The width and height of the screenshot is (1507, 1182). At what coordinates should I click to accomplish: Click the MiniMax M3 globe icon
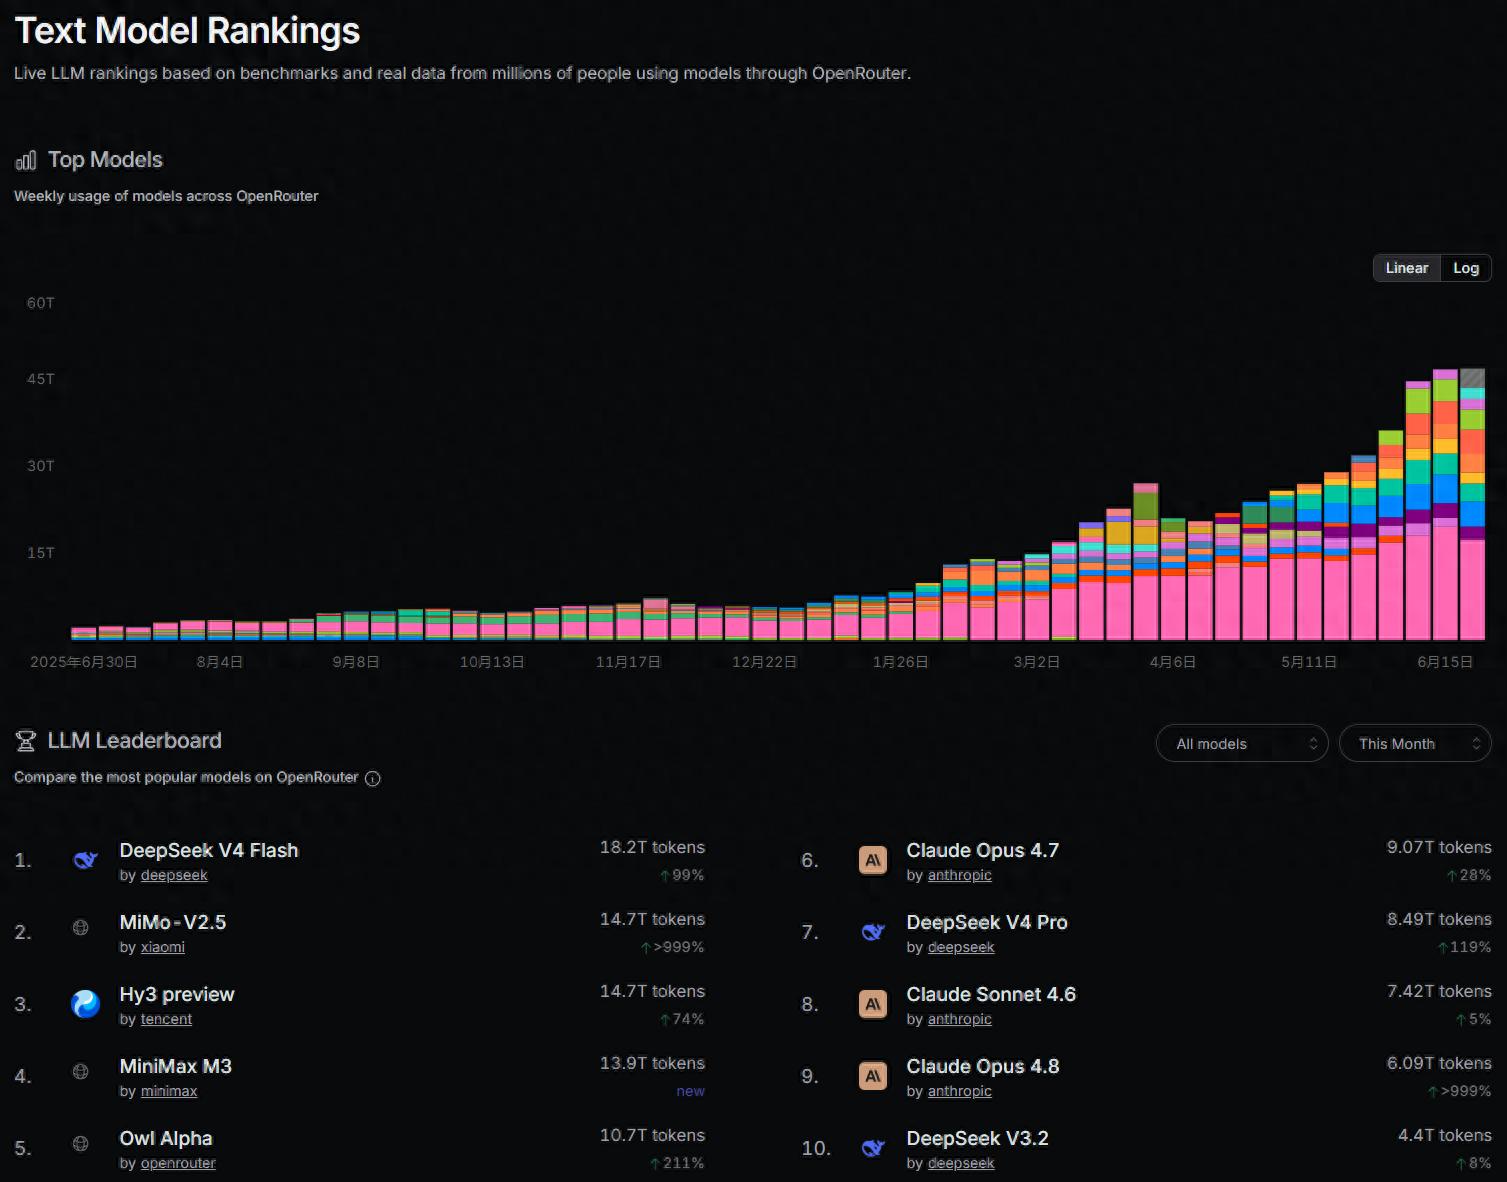pos(81,1071)
